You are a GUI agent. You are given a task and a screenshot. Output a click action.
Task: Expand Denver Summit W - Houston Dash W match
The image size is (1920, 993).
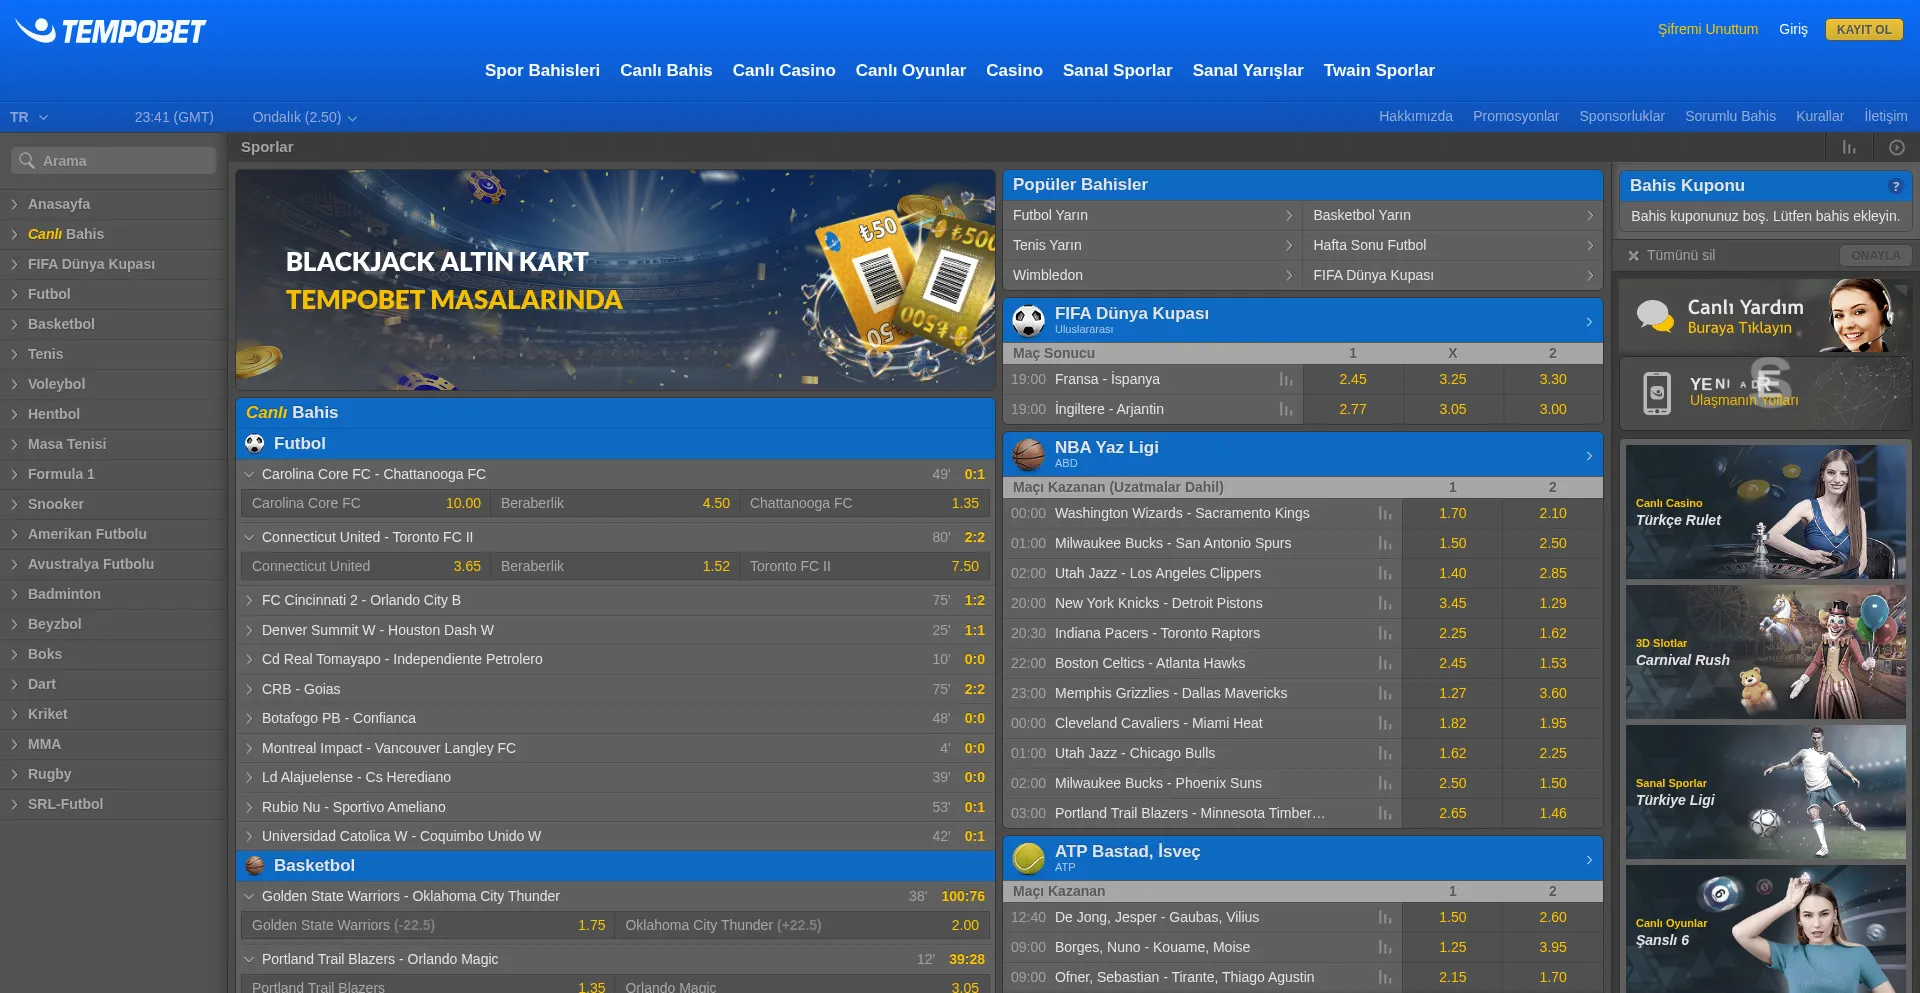[249, 631]
